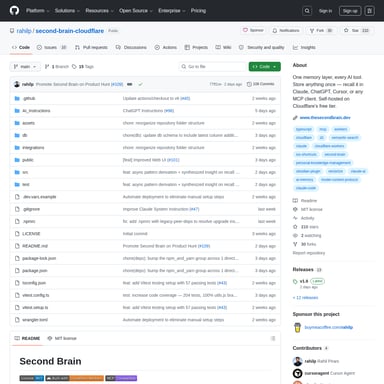Click folder icon of the src row
Viewport: 384px width, 384px height.
coord(17,172)
